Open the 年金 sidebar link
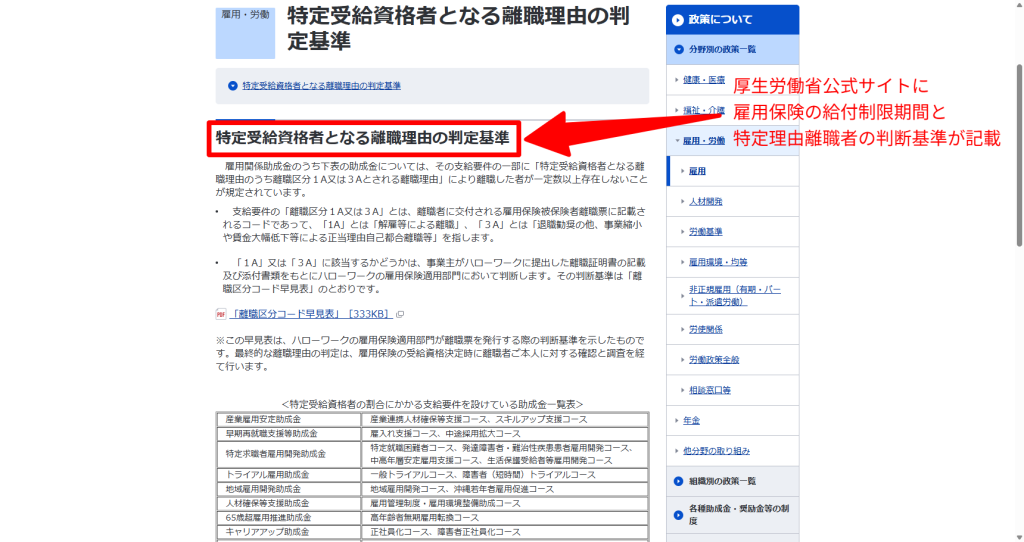This screenshot has height=542, width=1024. pyautogui.click(x=691, y=421)
